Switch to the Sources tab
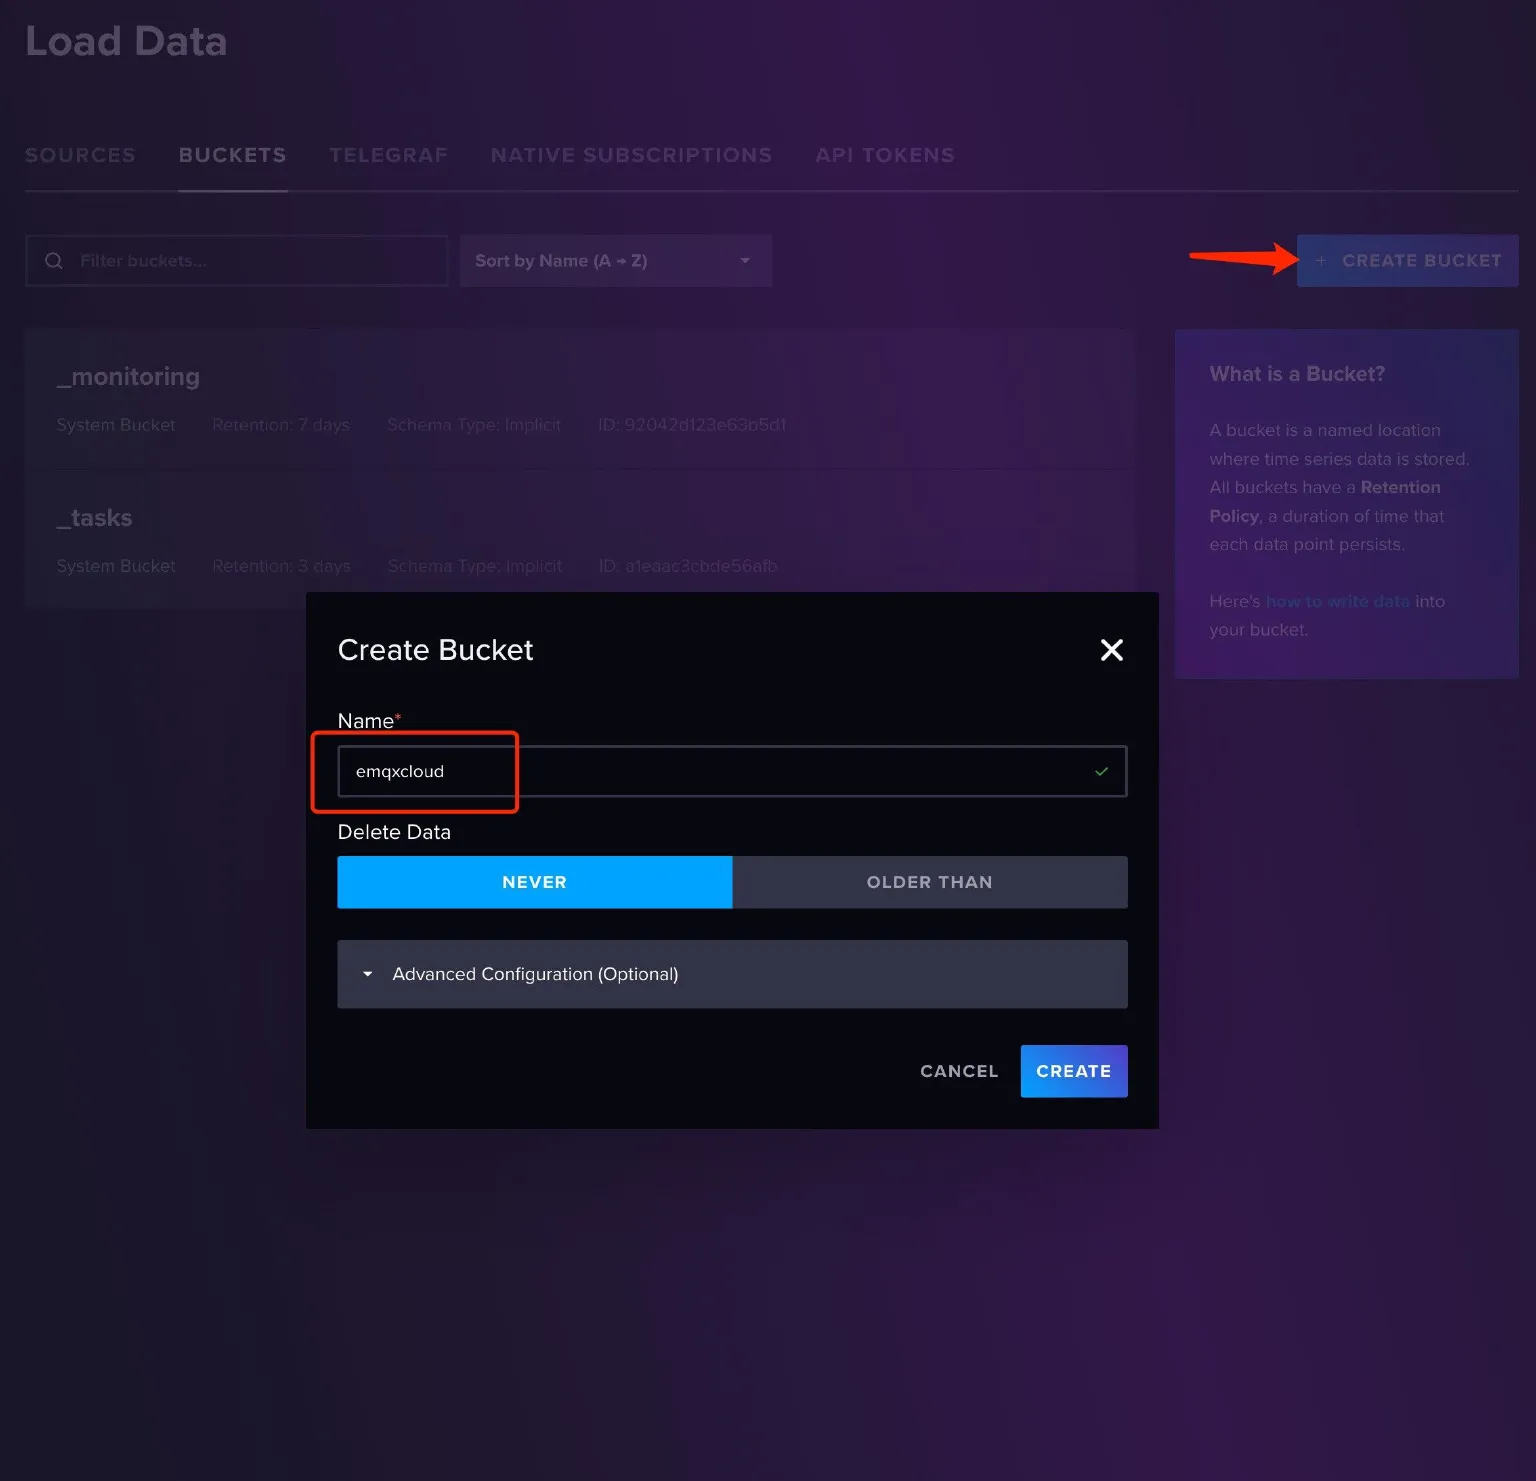This screenshot has height=1481, width=1536. 80,155
